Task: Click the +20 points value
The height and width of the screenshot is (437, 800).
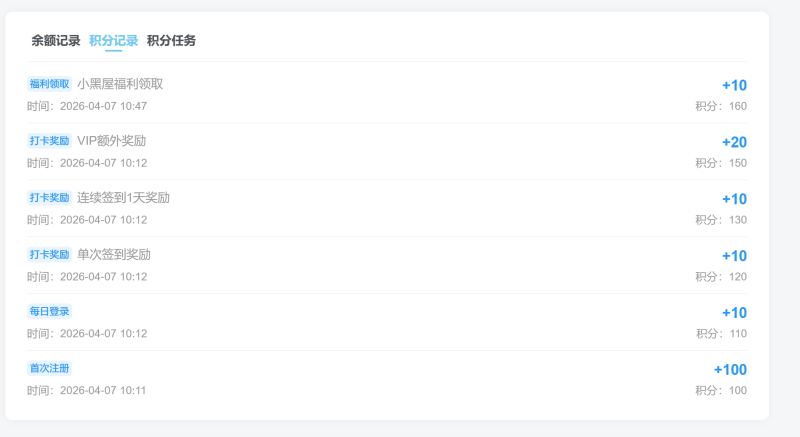Action: [734, 142]
